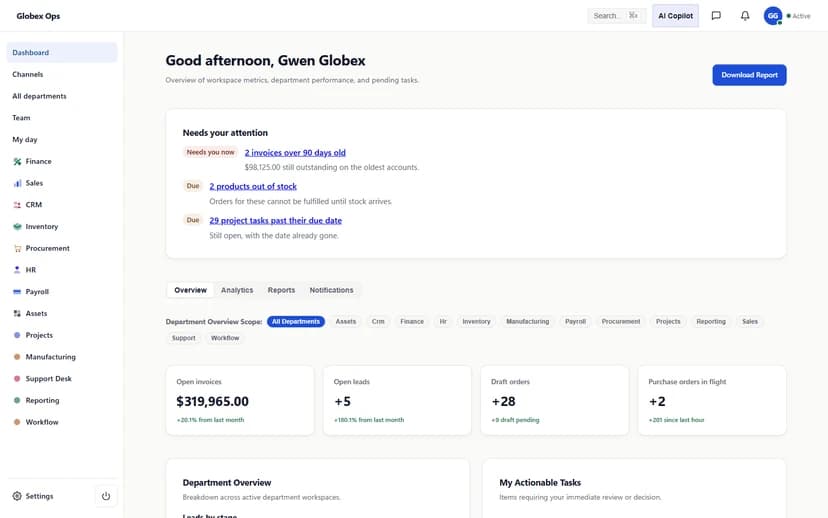The width and height of the screenshot is (828, 518).
Task: Click the Inventory box icon
Action: [x=17, y=227]
